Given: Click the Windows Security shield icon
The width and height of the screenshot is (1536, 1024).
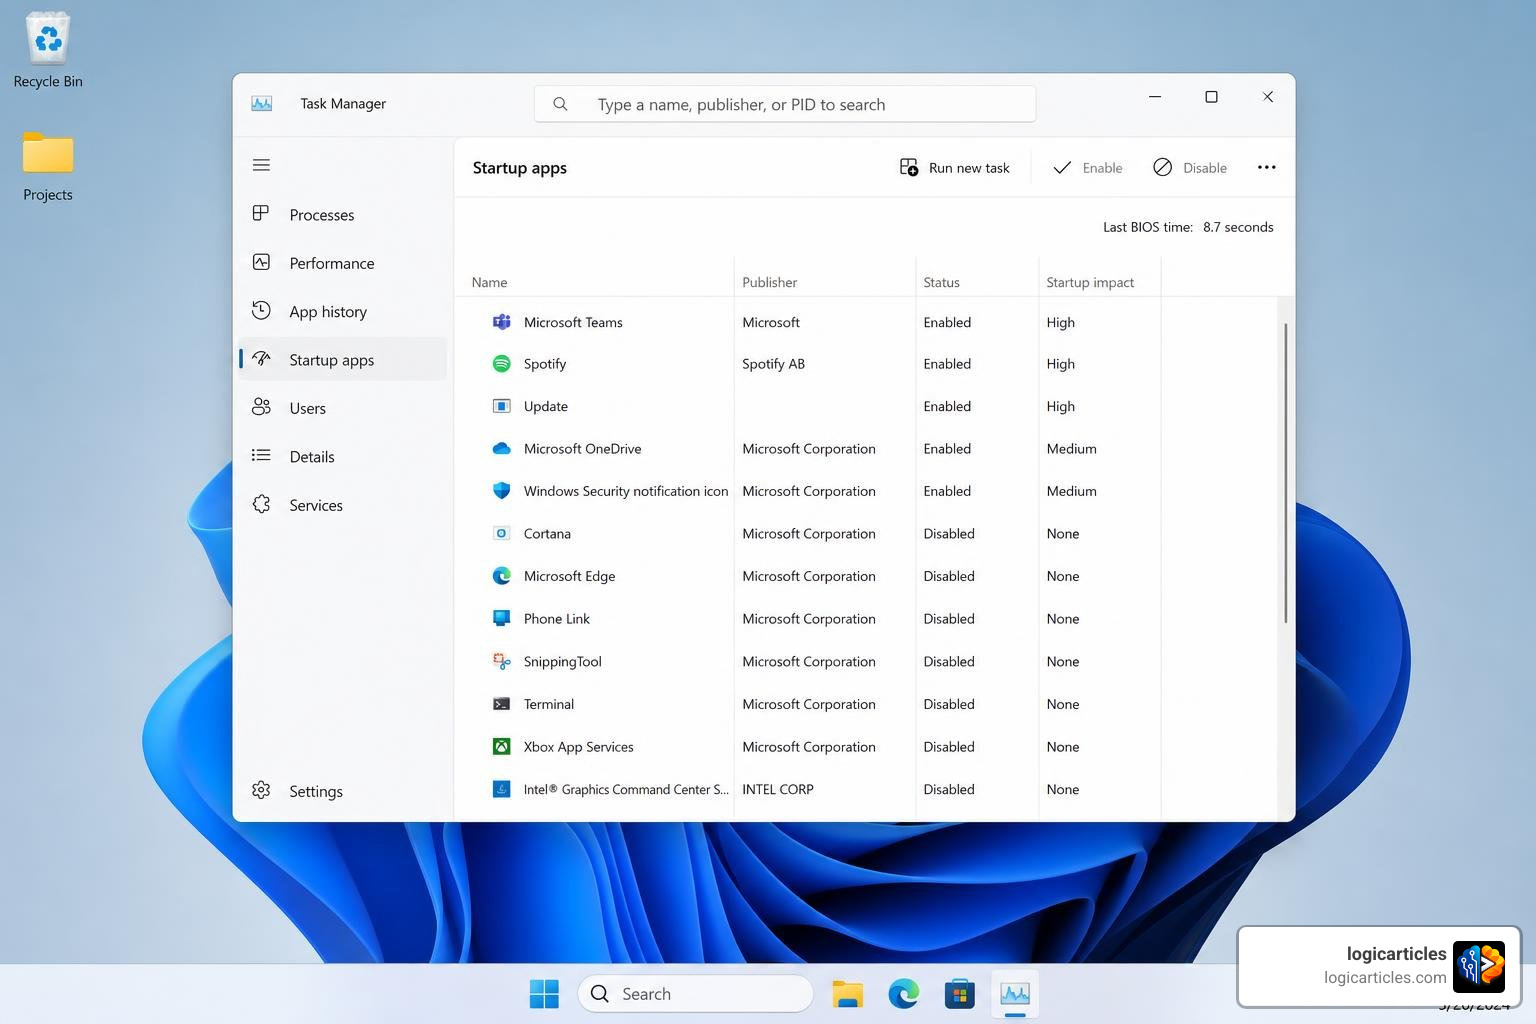Looking at the screenshot, I should pyautogui.click(x=501, y=491).
